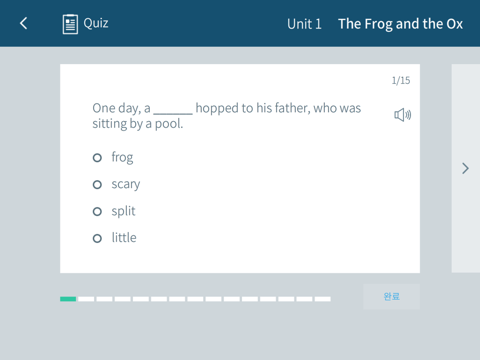The width and height of the screenshot is (480, 360).
Task: Click the answer text 'little'
Action: (124, 238)
